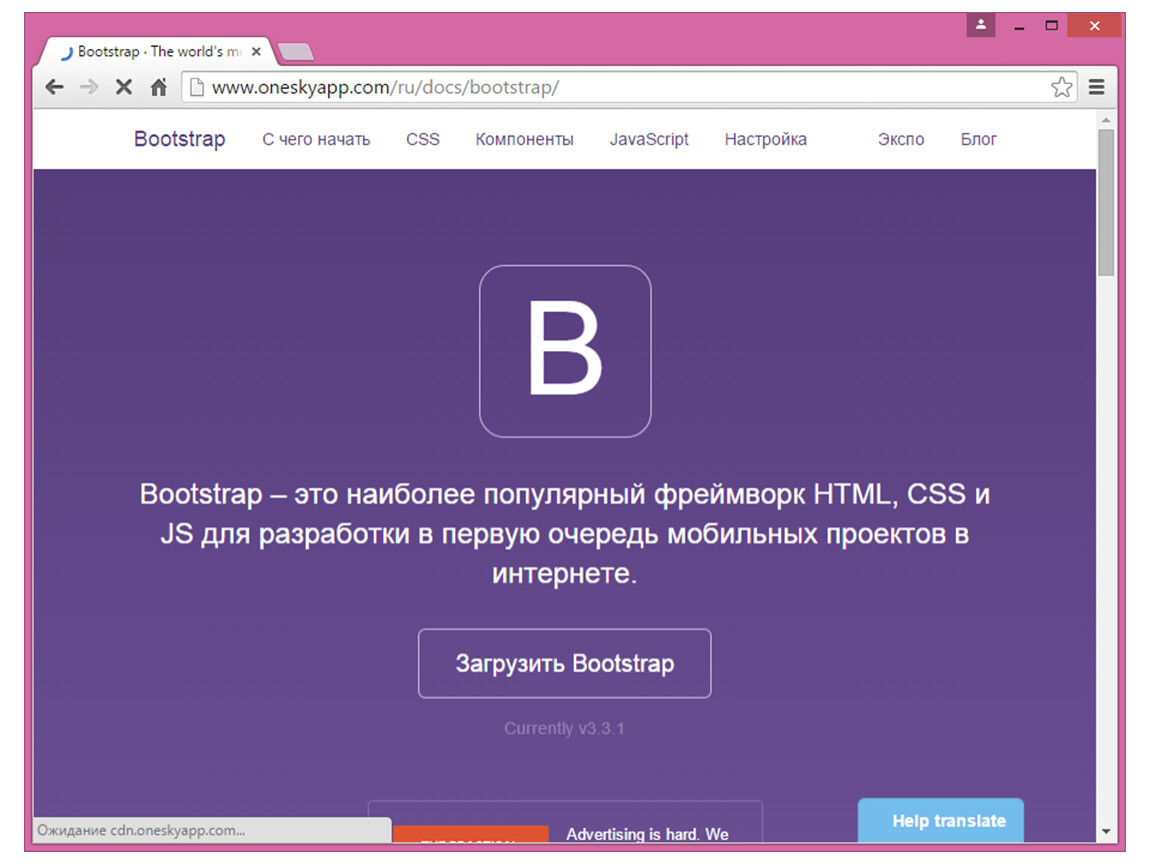Click the browser forward arrow
The image size is (1150, 864).
point(89,88)
